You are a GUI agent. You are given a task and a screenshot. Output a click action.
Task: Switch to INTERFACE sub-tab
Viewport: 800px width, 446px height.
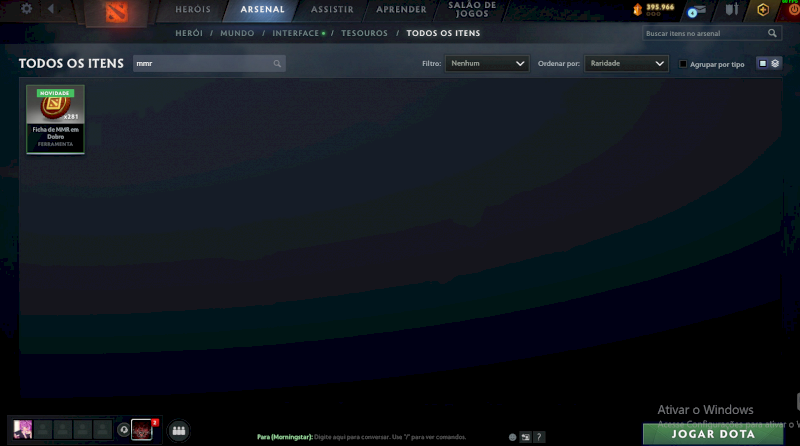[295, 33]
